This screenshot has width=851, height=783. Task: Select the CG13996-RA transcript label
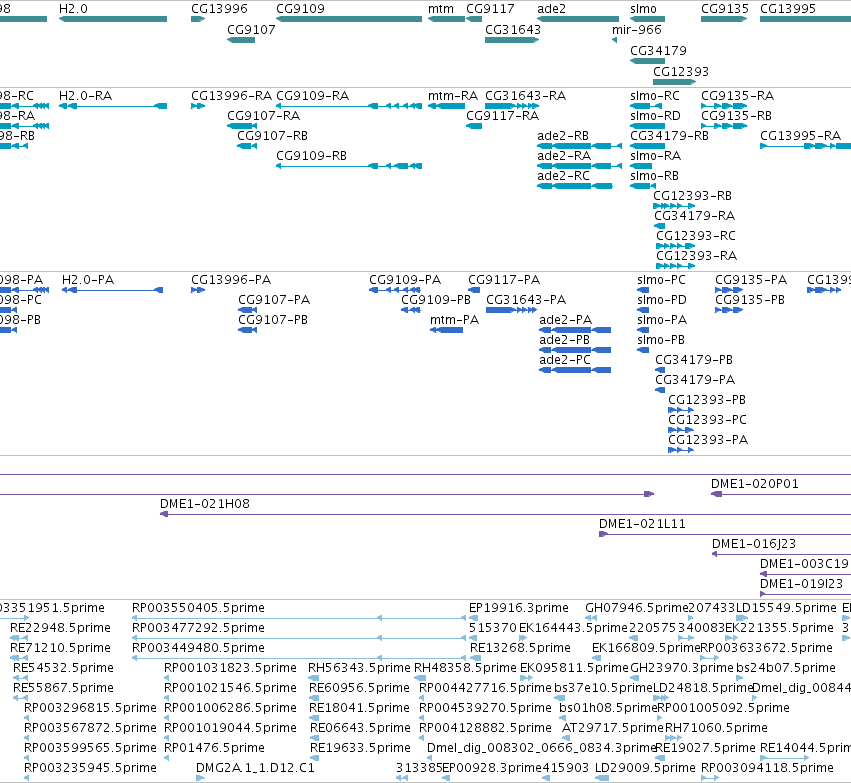[232, 96]
